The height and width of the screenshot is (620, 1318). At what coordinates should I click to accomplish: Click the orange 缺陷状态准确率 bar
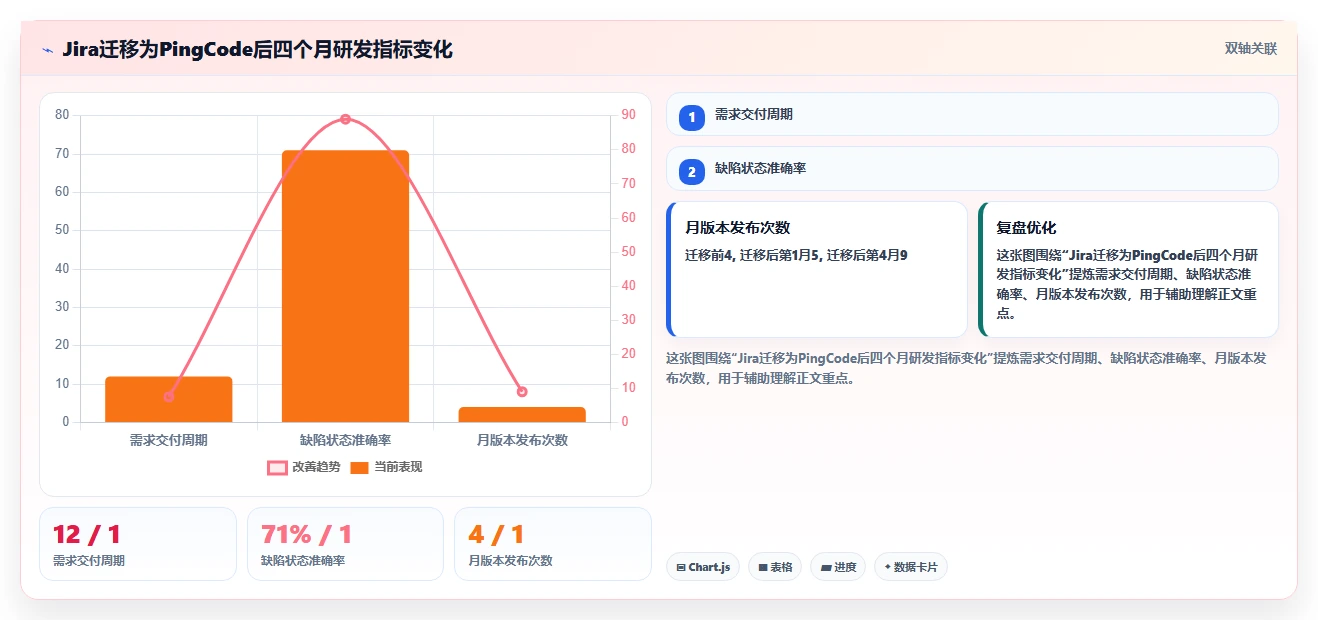click(345, 286)
